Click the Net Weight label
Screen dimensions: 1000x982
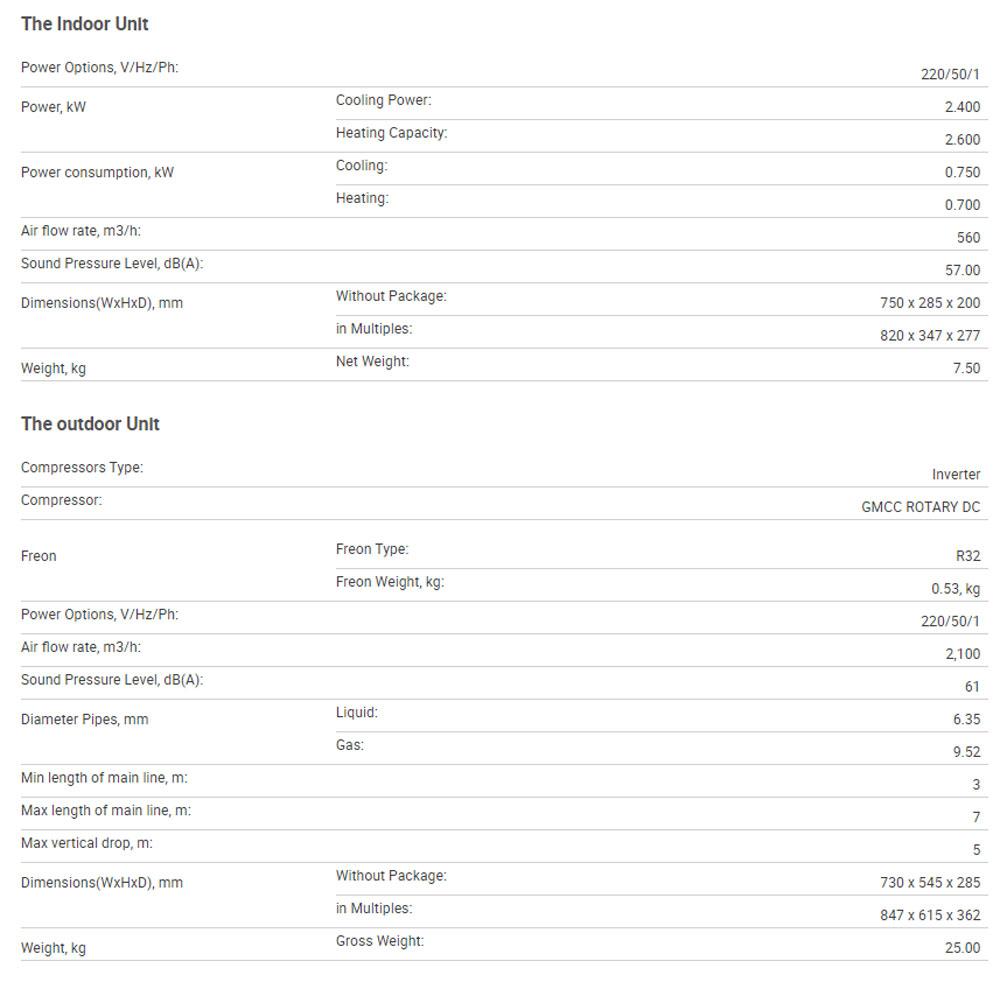(372, 361)
